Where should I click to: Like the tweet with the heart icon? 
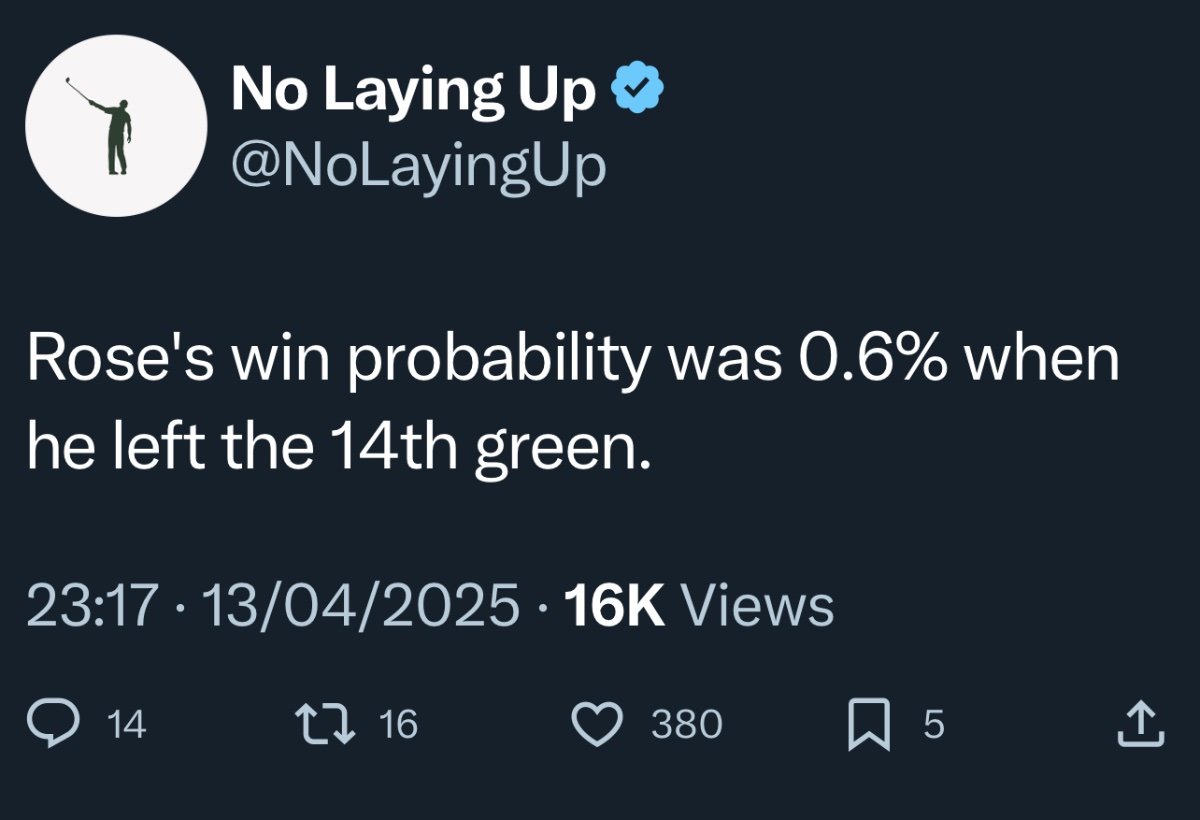pos(598,724)
